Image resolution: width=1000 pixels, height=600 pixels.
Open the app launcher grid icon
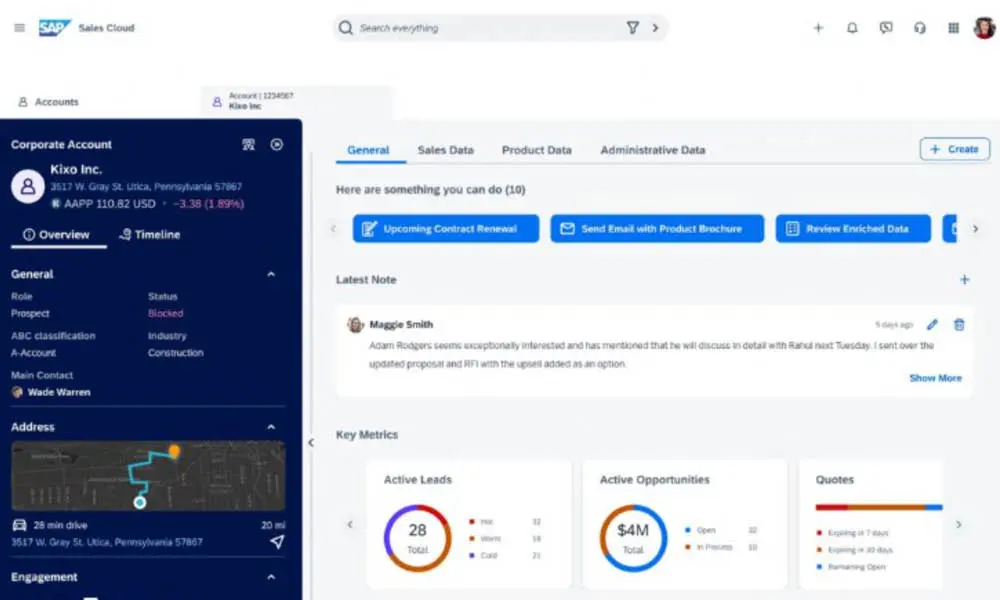click(953, 28)
